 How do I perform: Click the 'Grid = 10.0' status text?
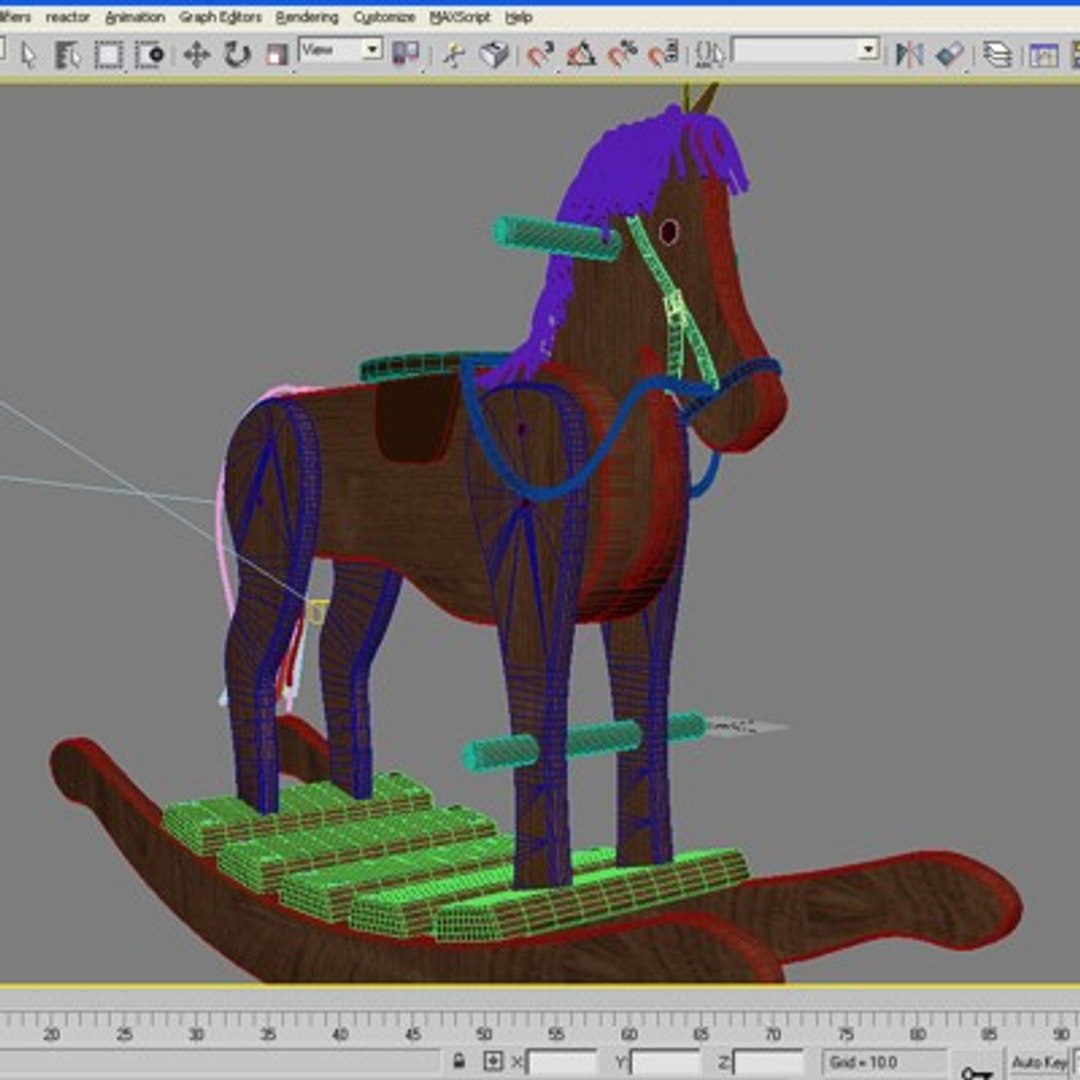(863, 1062)
